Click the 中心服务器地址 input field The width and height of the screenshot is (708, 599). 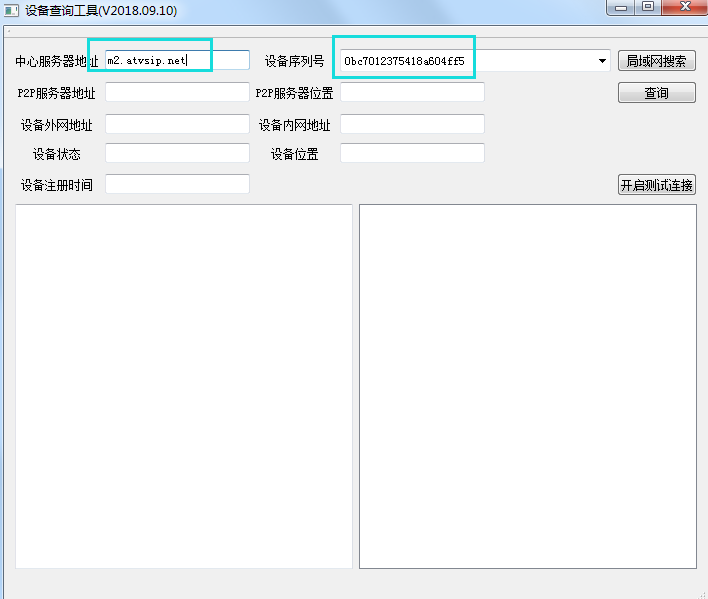pos(177,60)
